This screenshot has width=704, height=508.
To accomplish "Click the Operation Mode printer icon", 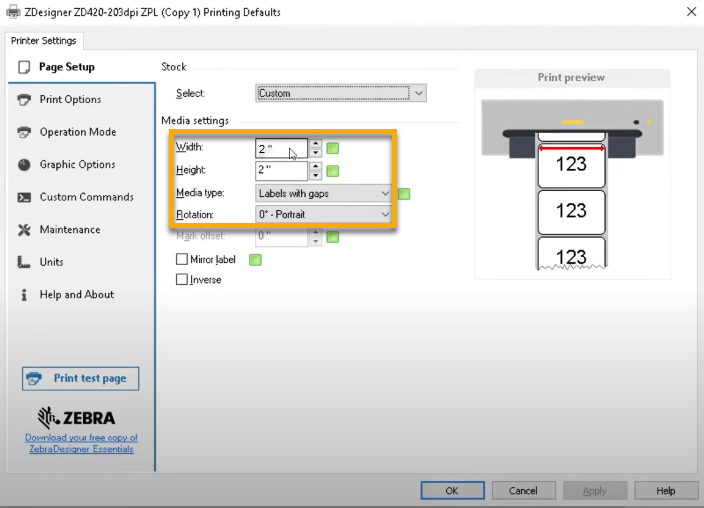I will (x=24, y=132).
